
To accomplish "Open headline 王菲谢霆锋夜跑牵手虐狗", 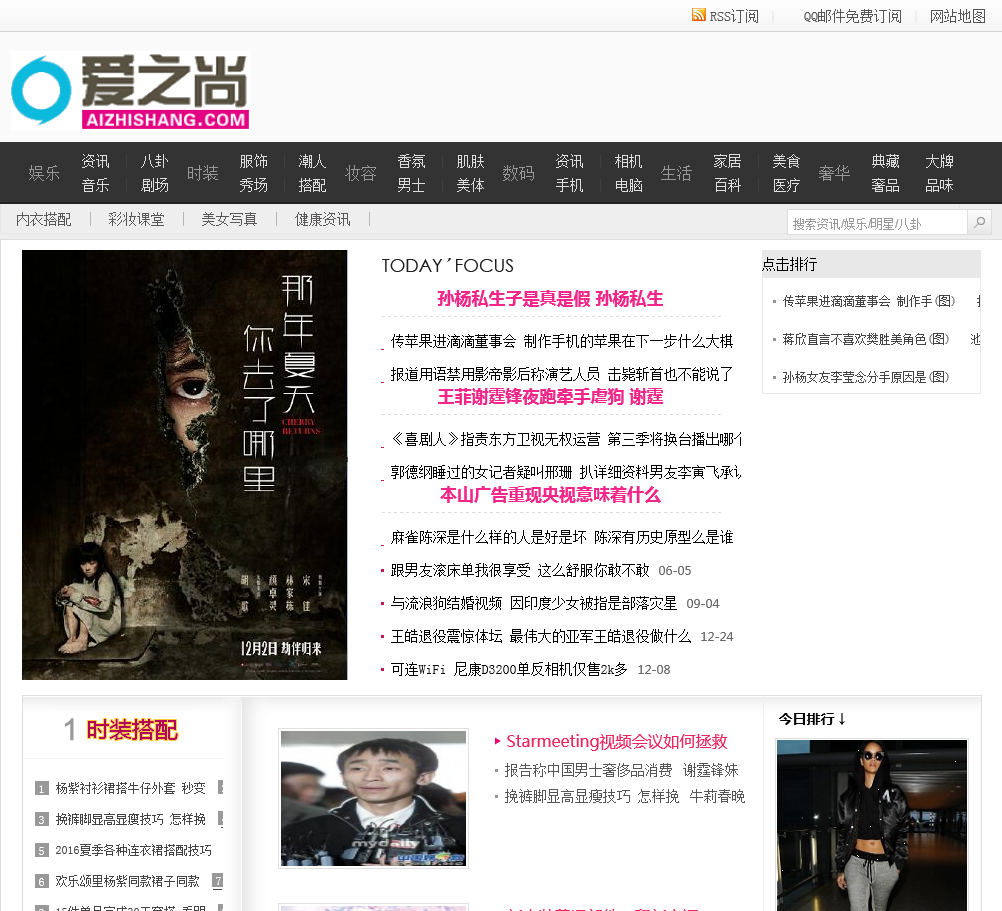I will [550, 397].
